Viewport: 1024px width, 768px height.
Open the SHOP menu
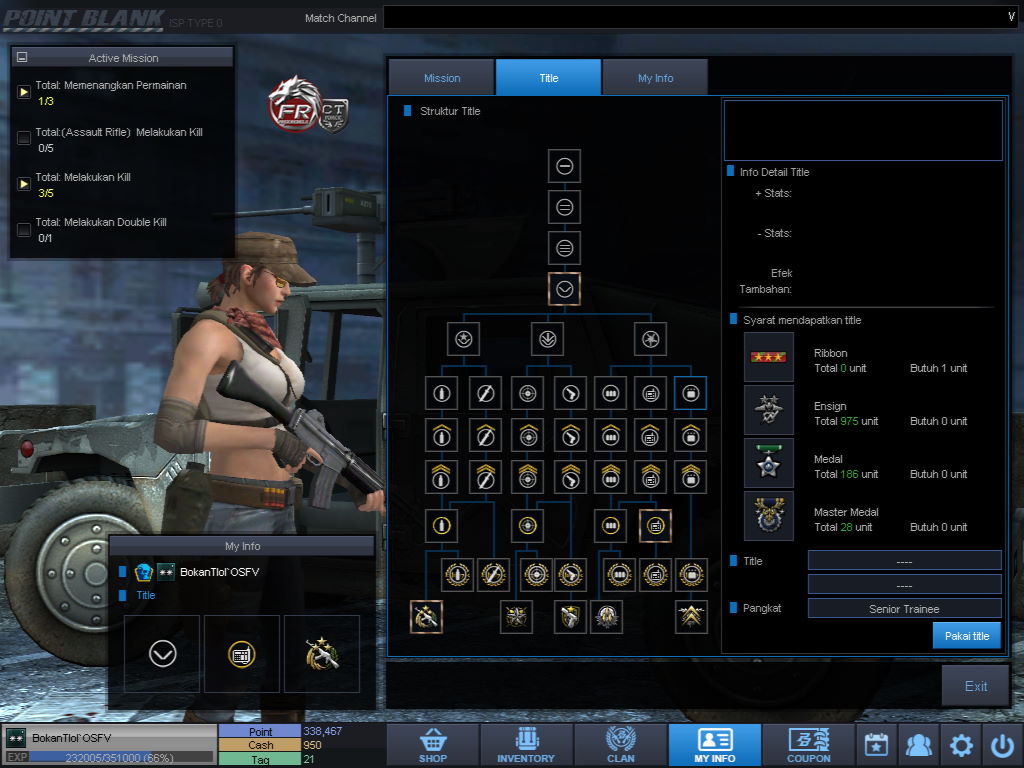pos(433,745)
